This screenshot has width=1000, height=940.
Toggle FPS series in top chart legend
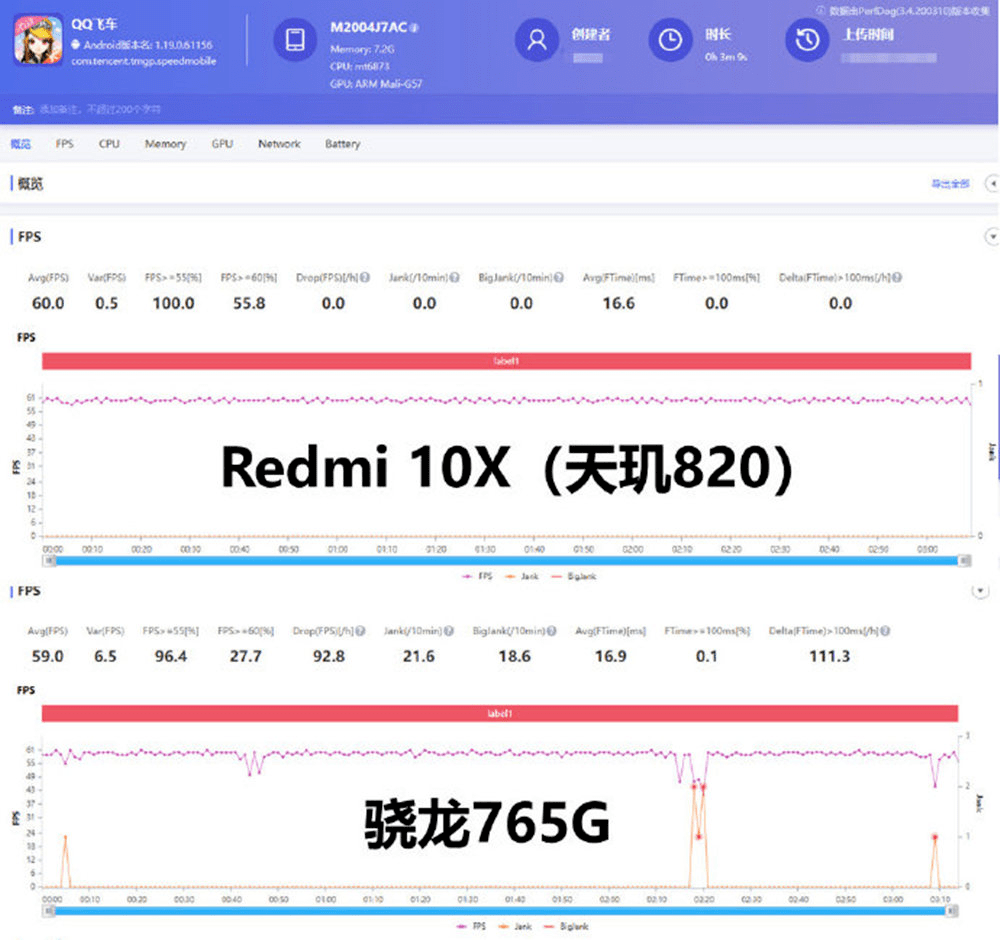[x=477, y=576]
